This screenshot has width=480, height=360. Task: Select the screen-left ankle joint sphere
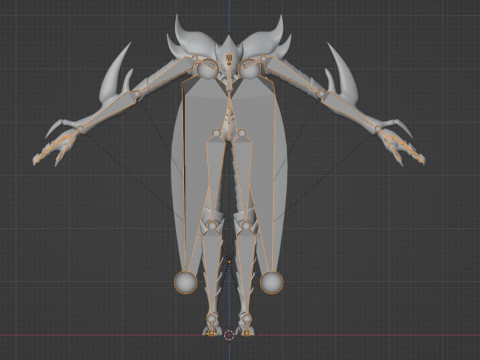click(x=211, y=318)
